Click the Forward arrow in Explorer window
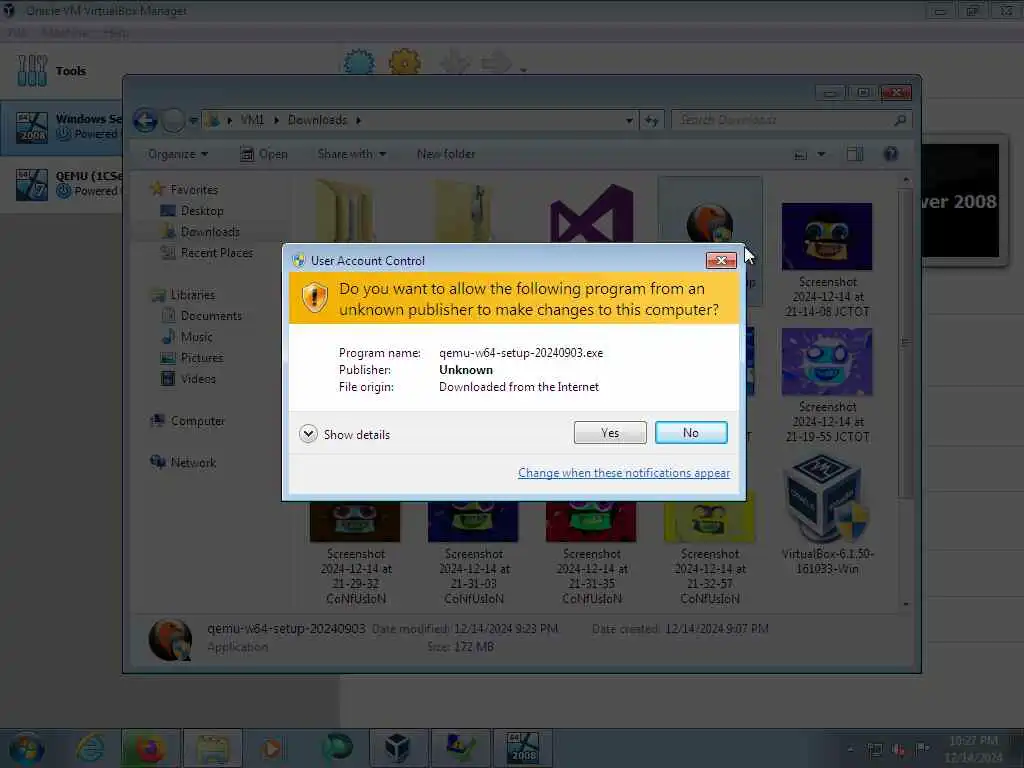This screenshot has height=768, width=1024. click(x=173, y=120)
